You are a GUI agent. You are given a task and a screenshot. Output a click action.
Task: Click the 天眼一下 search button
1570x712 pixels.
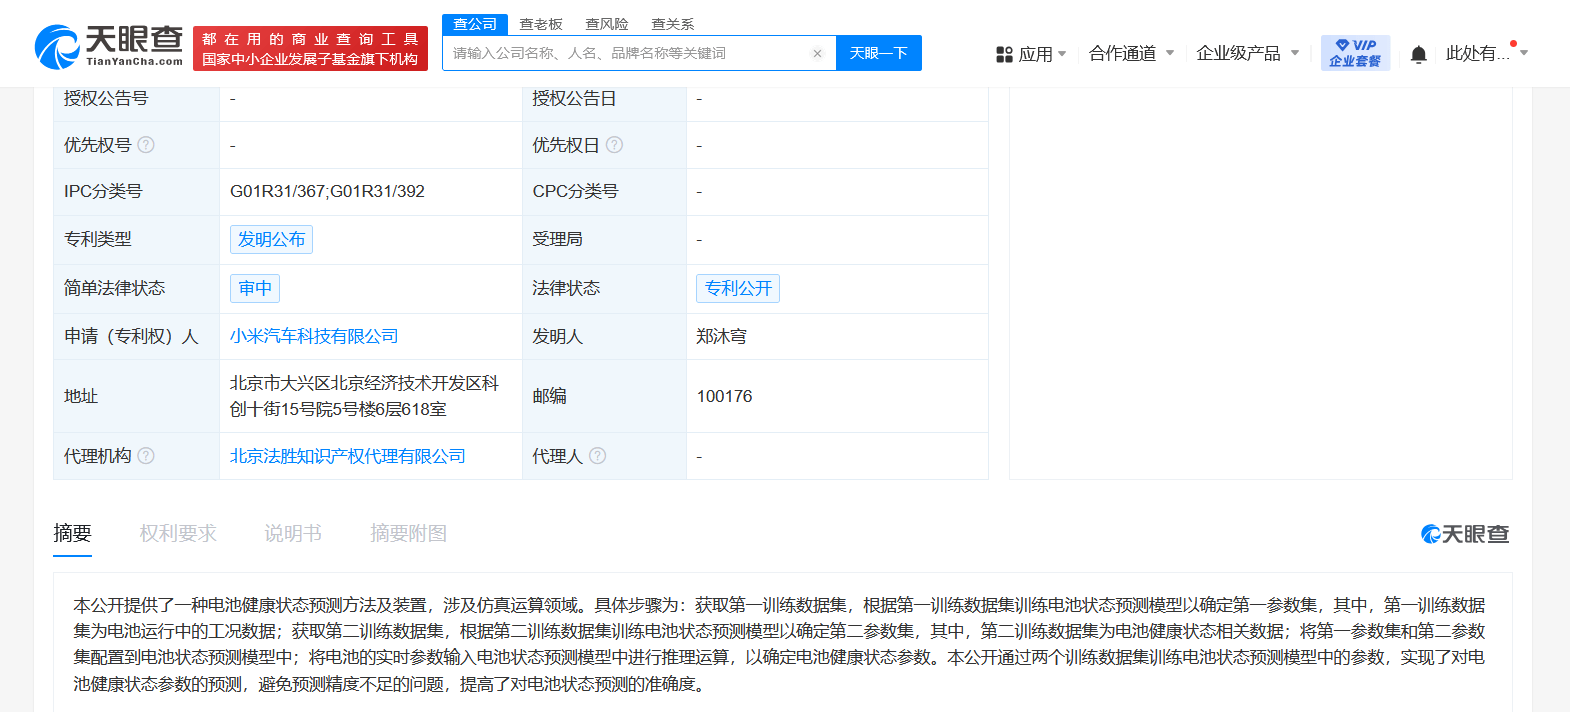[x=879, y=53]
